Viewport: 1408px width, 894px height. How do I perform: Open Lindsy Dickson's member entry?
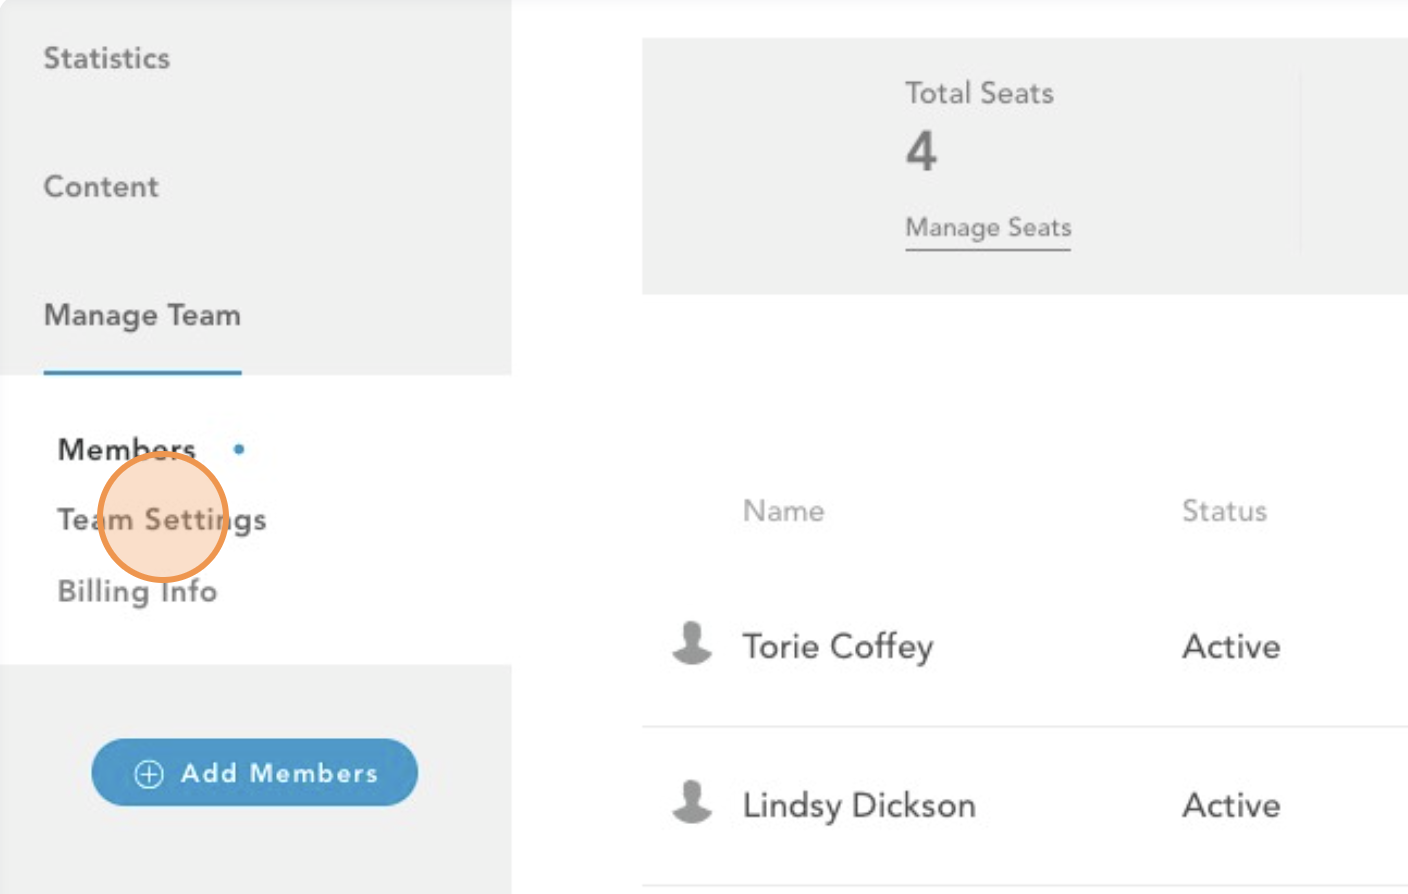(859, 805)
